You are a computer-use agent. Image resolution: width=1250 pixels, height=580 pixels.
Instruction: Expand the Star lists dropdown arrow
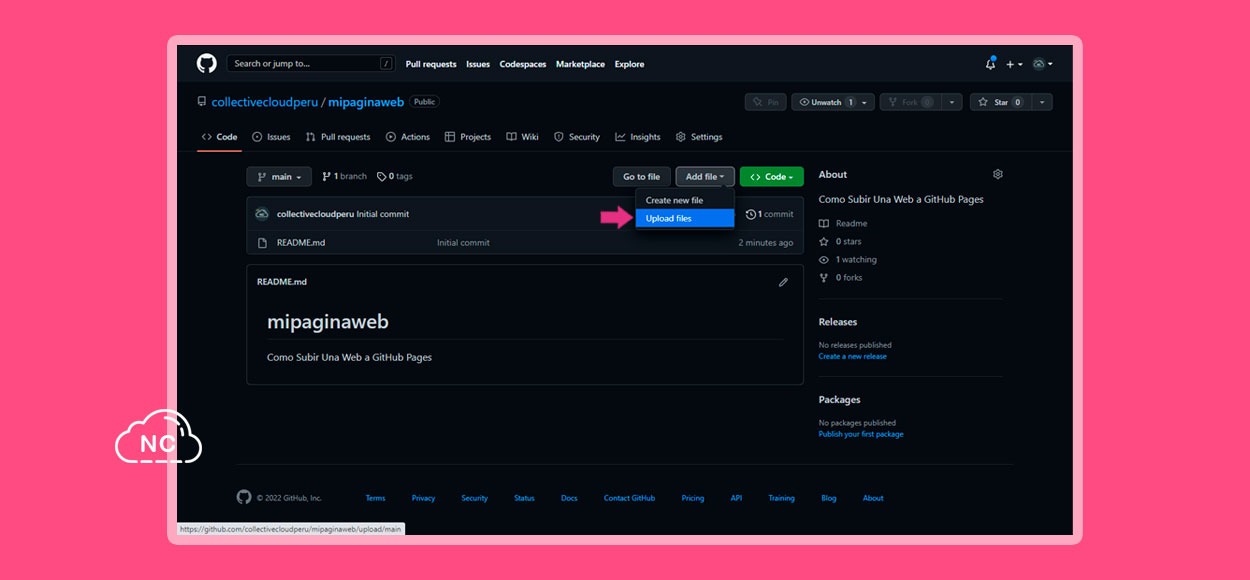tap(1042, 102)
